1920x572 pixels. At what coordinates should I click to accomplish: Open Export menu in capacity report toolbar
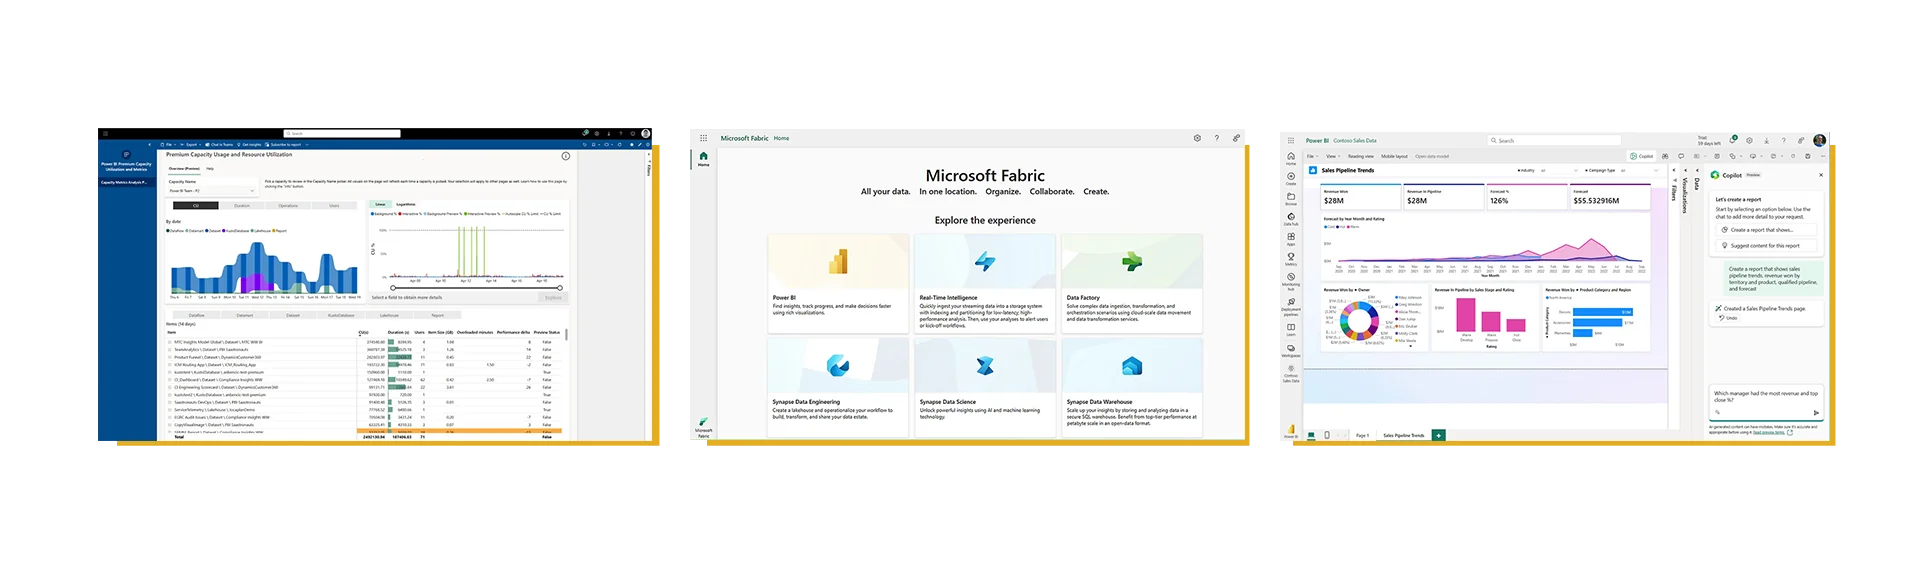click(190, 144)
